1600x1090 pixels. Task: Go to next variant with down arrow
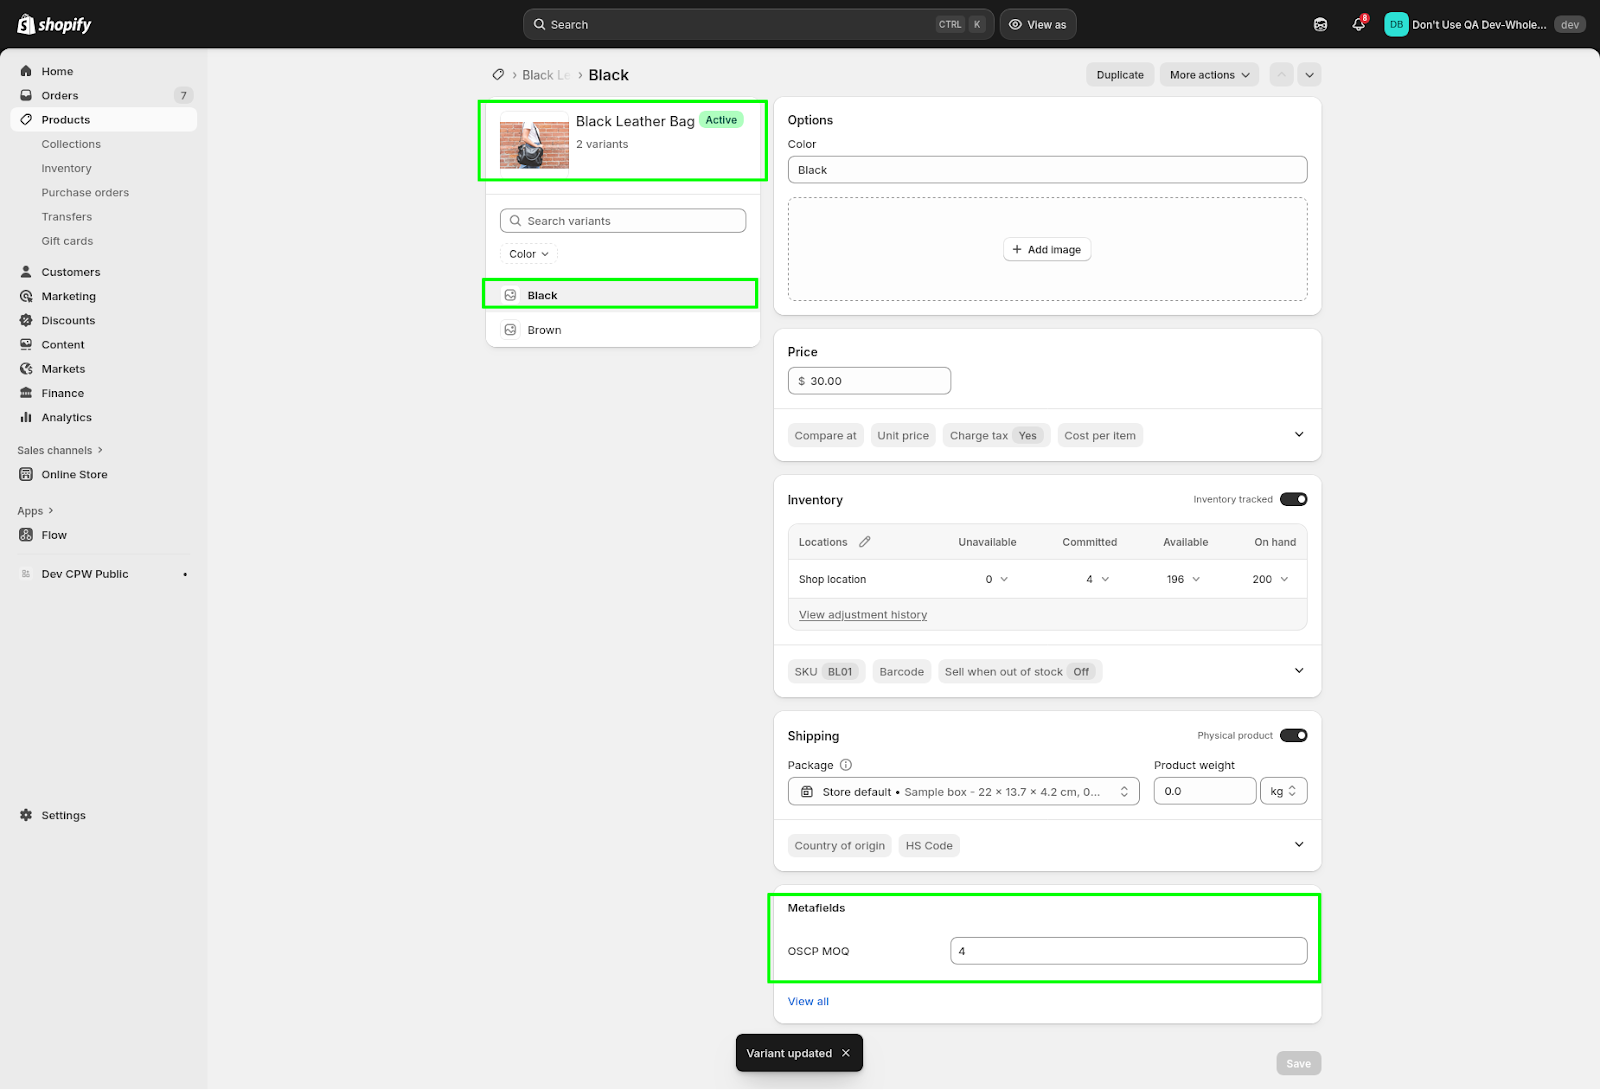click(1309, 75)
